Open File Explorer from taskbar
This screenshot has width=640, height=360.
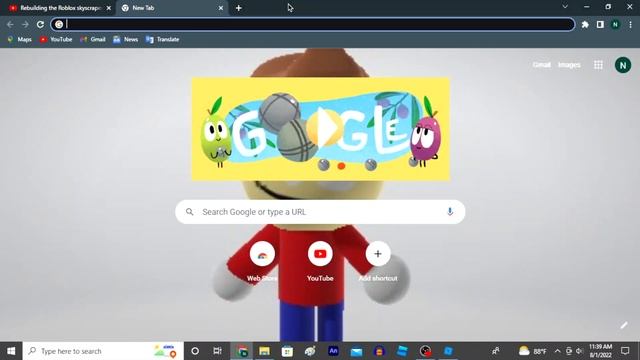264,351
